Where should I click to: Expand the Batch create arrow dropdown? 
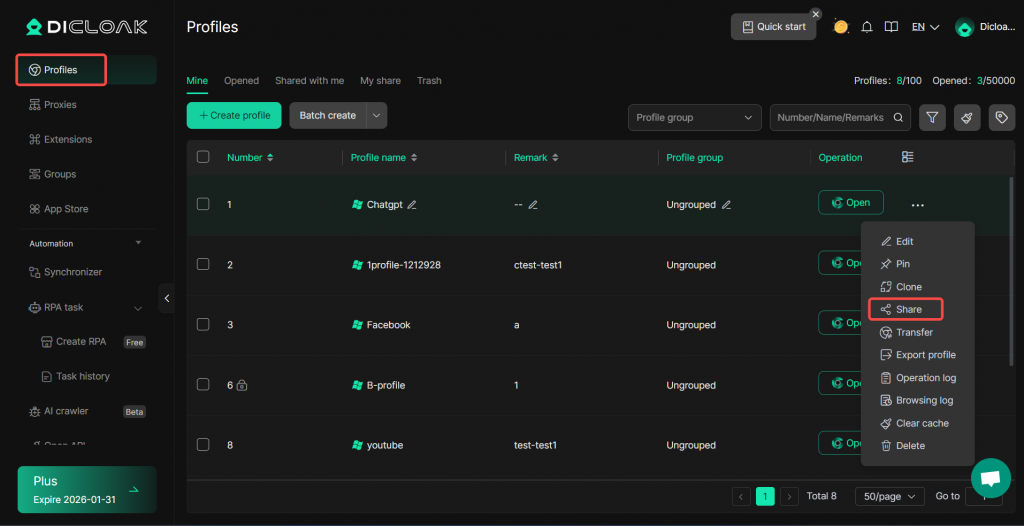[377, 115]
